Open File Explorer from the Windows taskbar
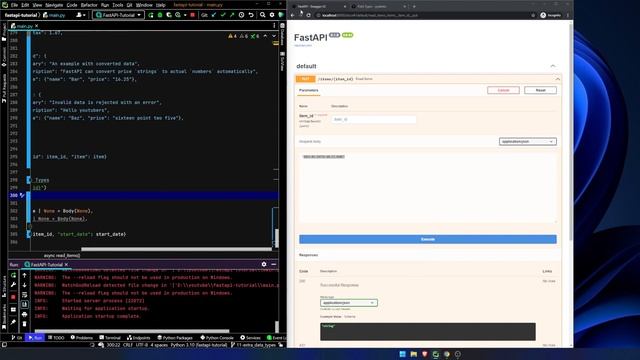 [413, 354]
